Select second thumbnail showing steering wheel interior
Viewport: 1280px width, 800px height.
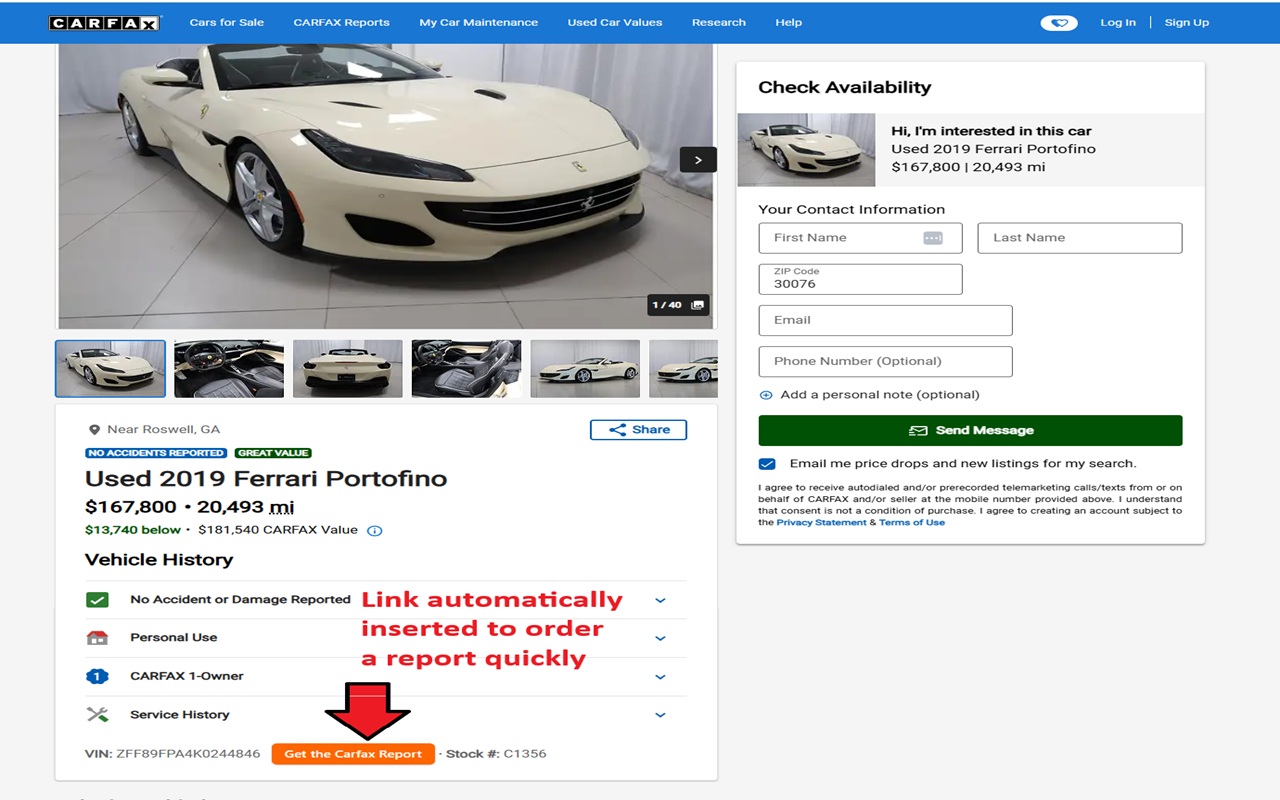coord(229,369)
